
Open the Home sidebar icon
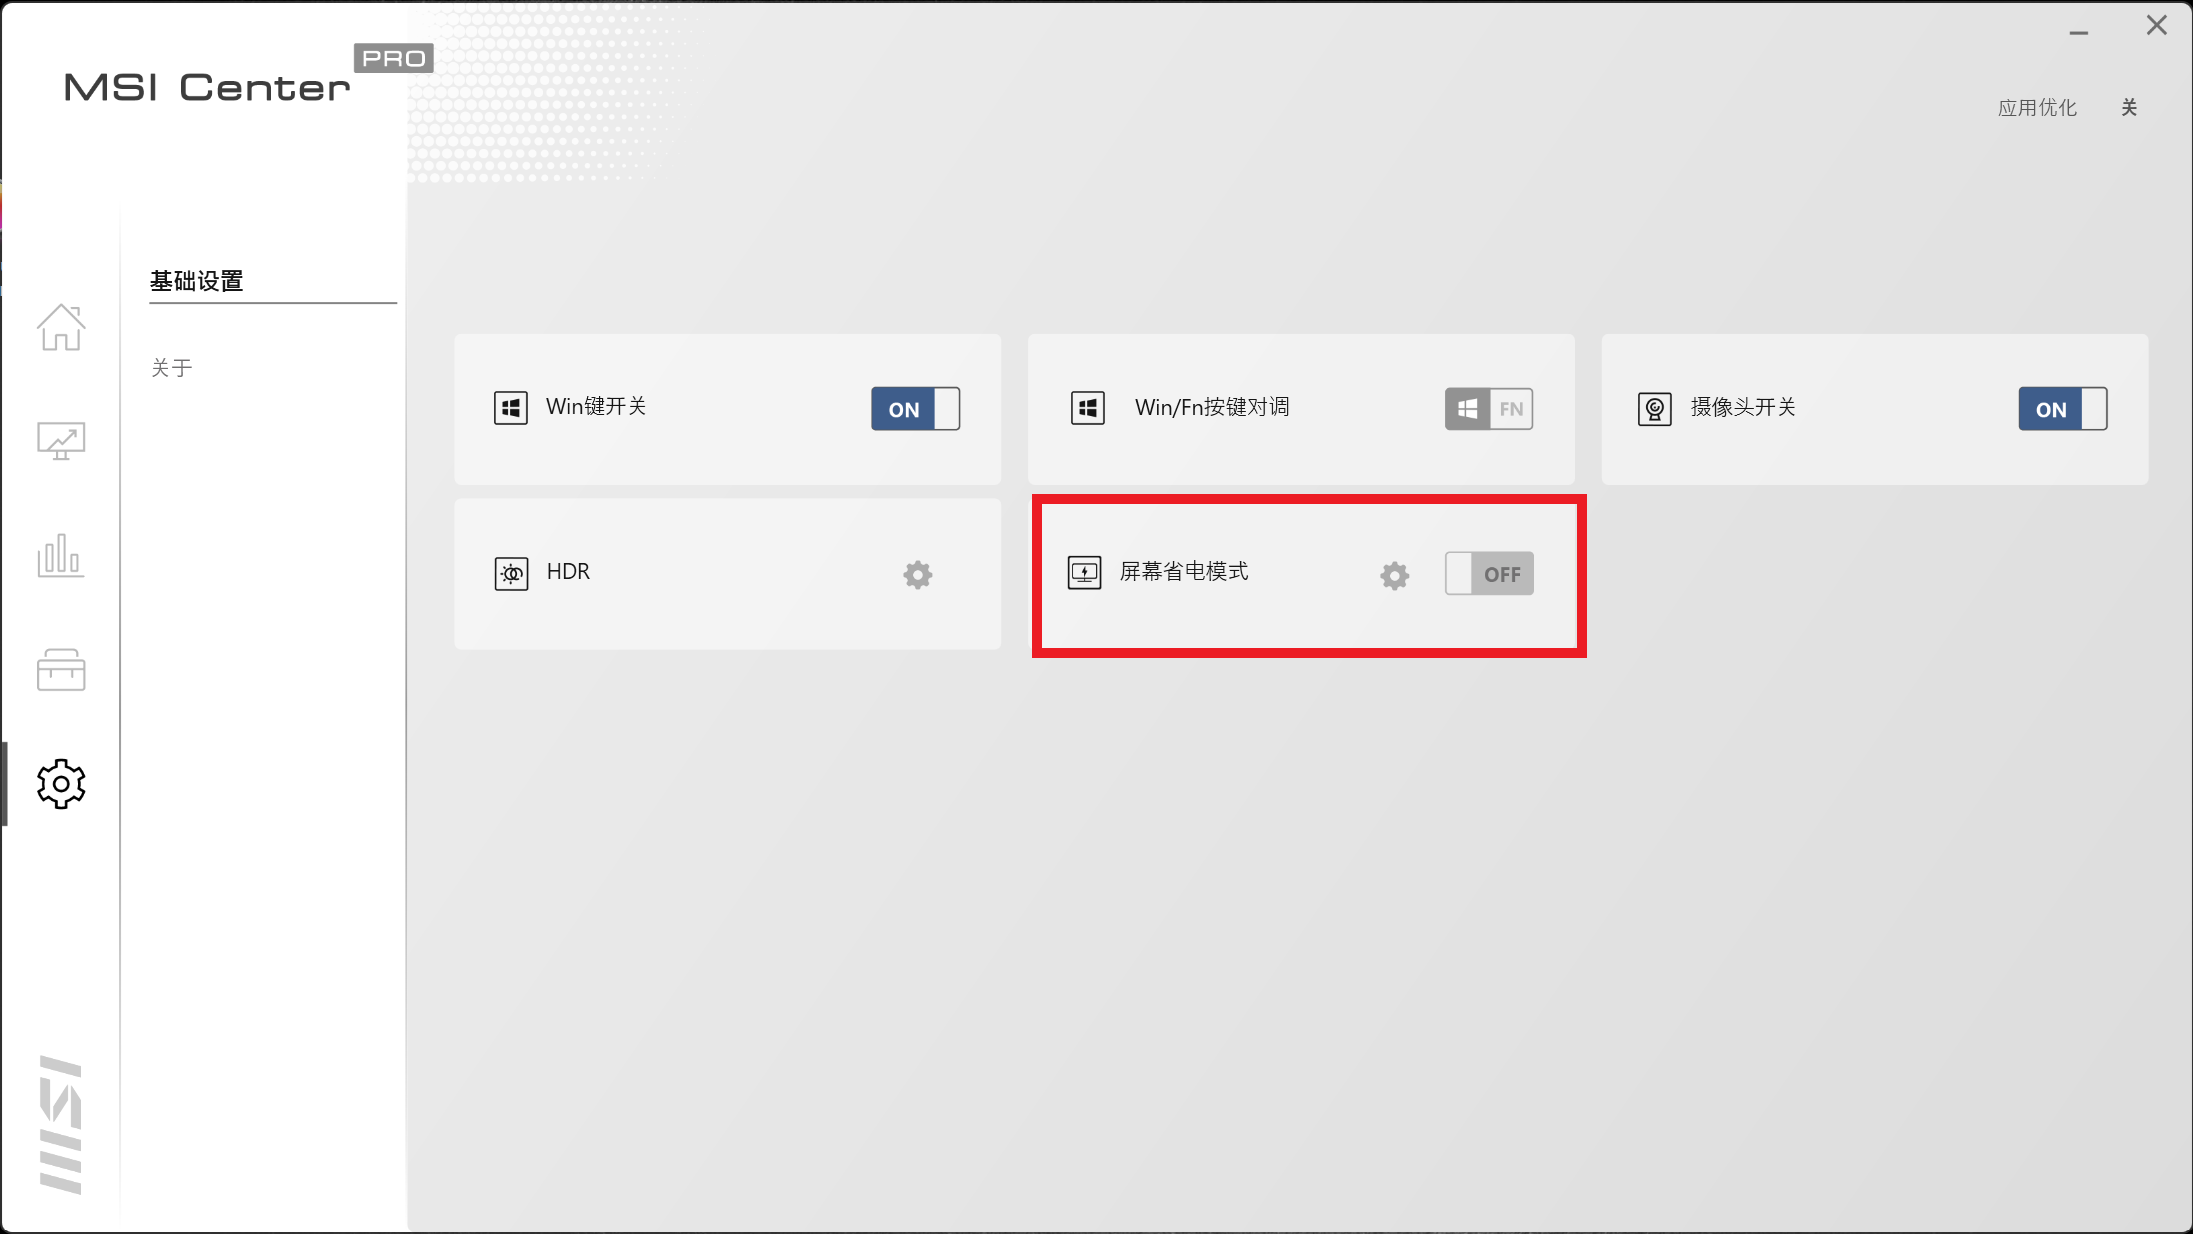[61, 328]
